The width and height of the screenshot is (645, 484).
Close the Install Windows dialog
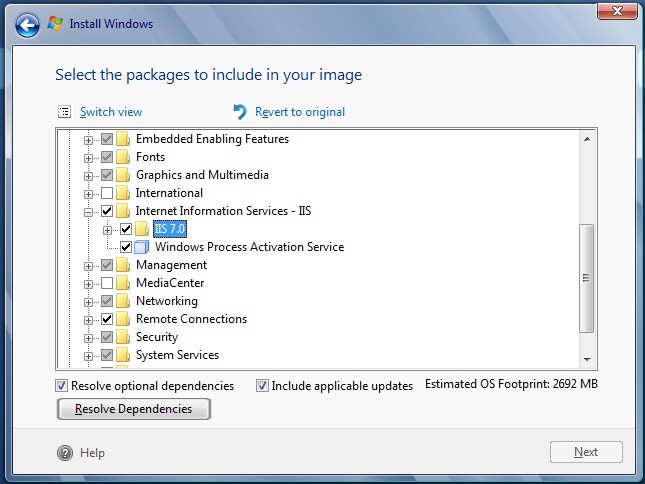[x=617, y=10]
